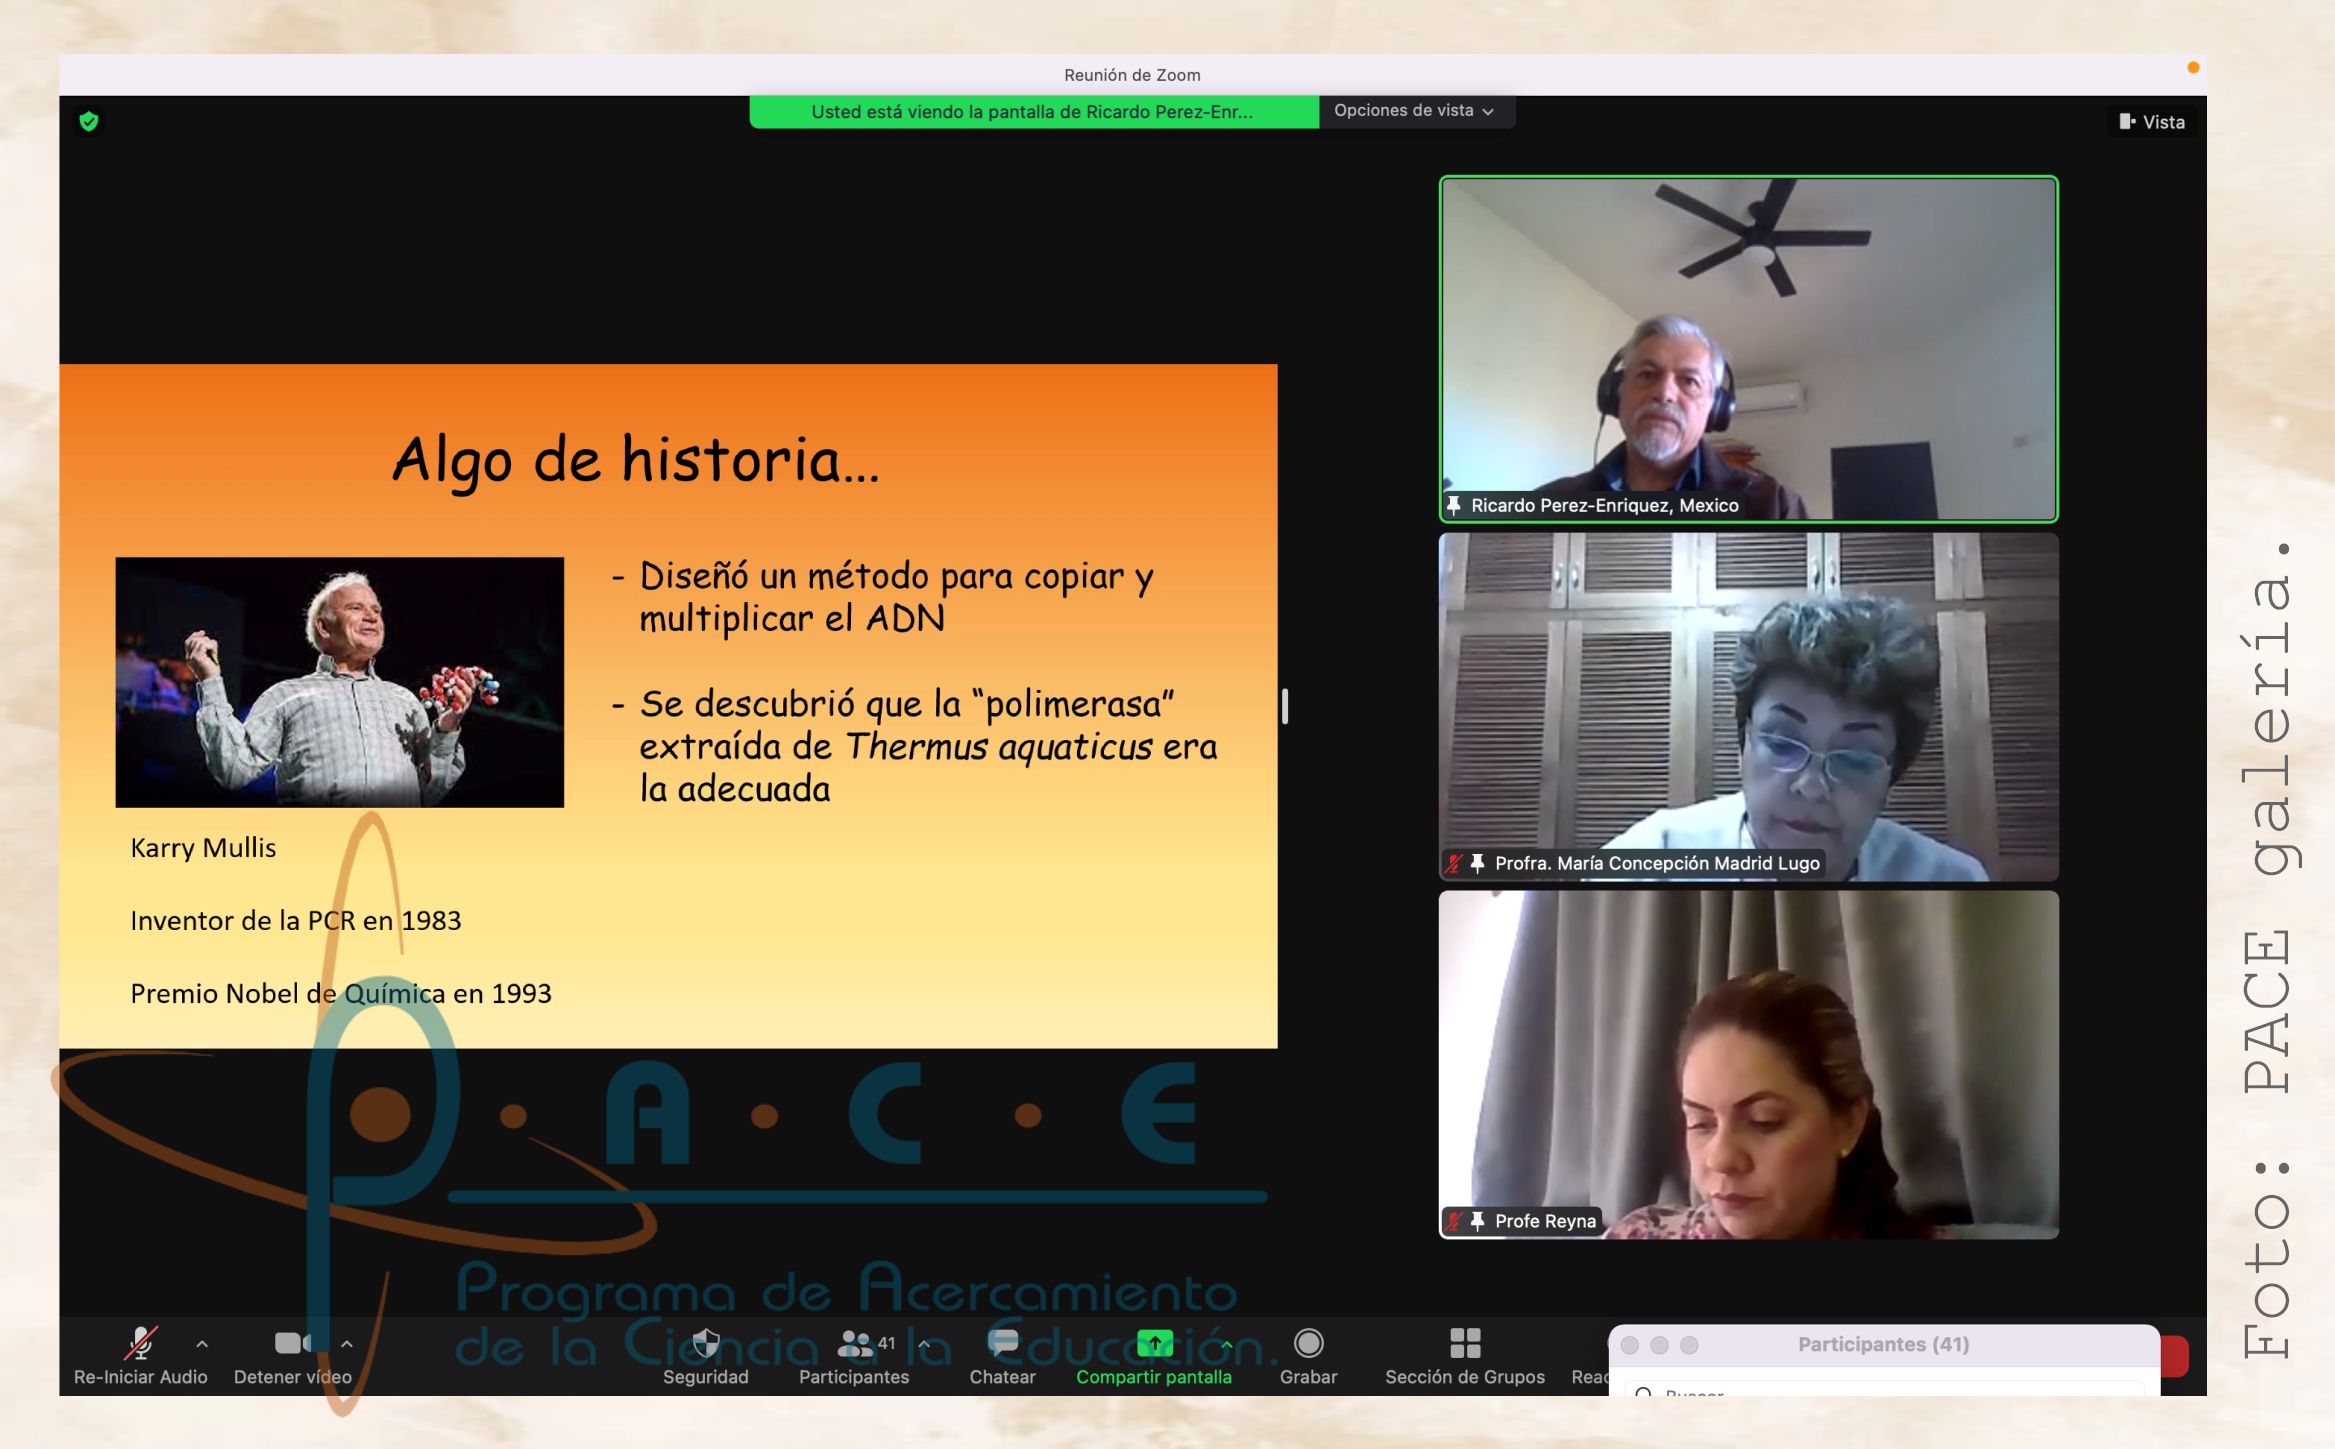
Task: Select Profra. María Concepción Madrid Lugo video
Action: [1749, 706]
